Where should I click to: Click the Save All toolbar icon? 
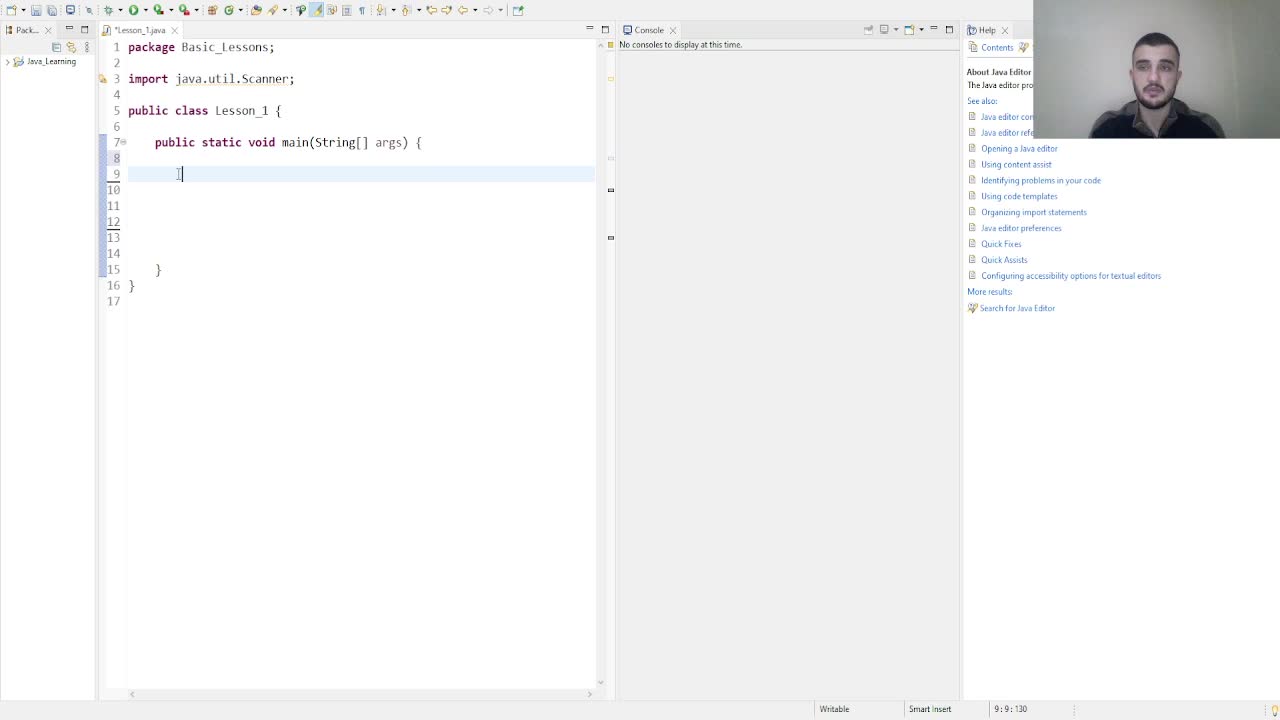pos(52,10)
